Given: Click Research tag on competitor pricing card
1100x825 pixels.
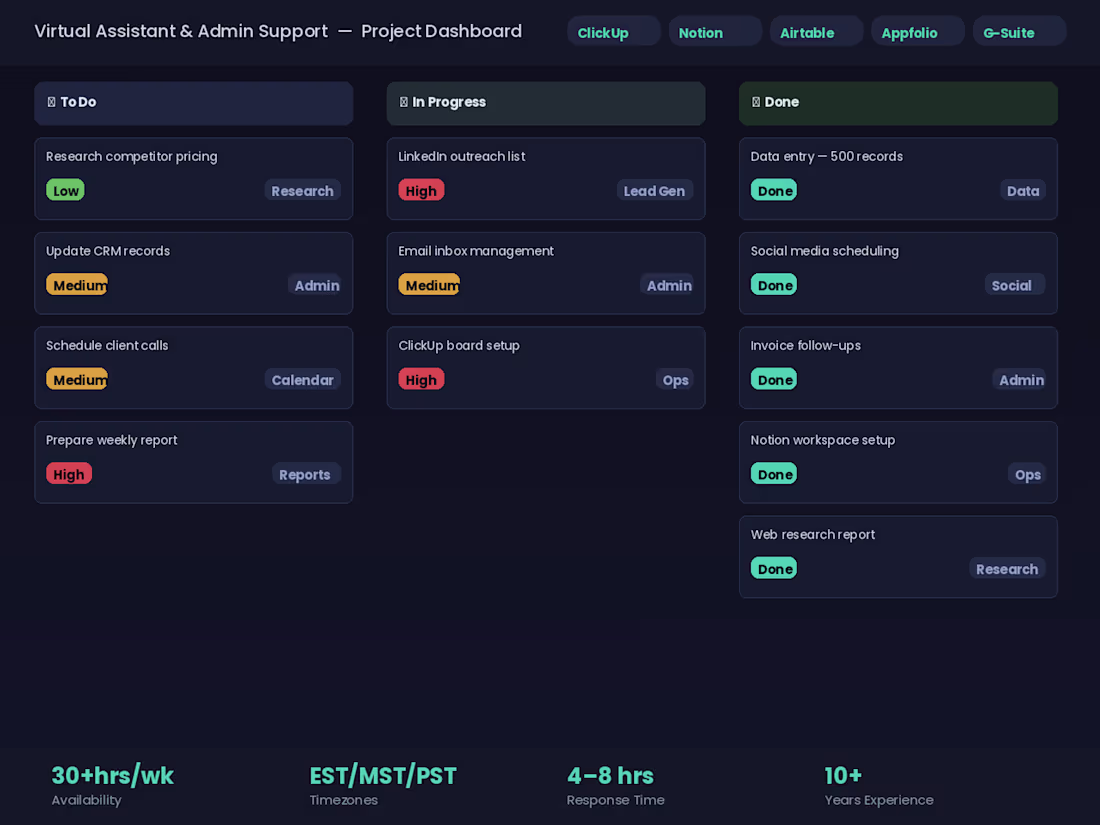Looking at the screenshot, I should pos(302,191).
